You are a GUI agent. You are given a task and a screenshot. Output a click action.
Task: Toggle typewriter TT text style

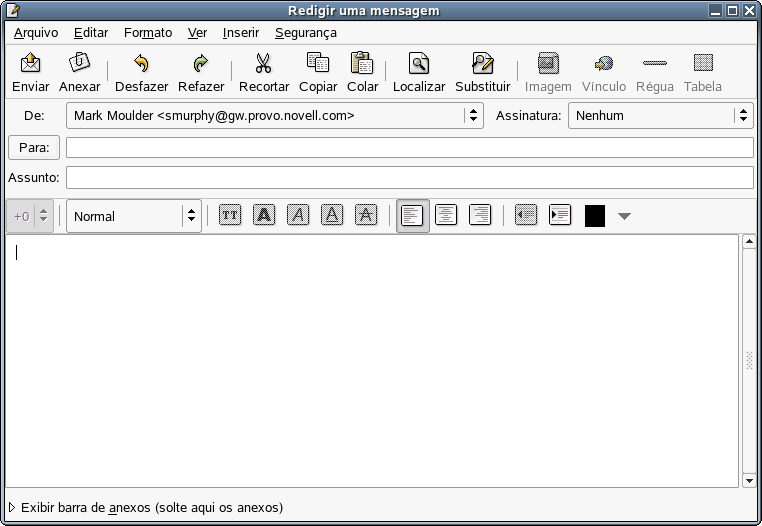click(230, 215)
